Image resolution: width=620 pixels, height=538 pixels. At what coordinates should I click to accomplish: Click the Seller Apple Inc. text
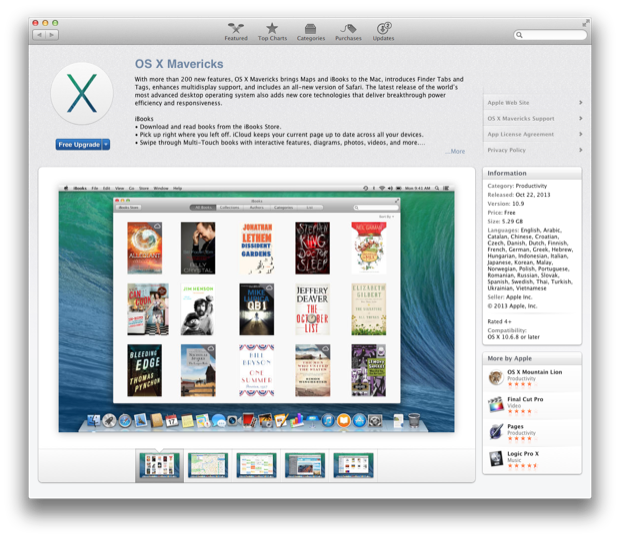point(510,297)
